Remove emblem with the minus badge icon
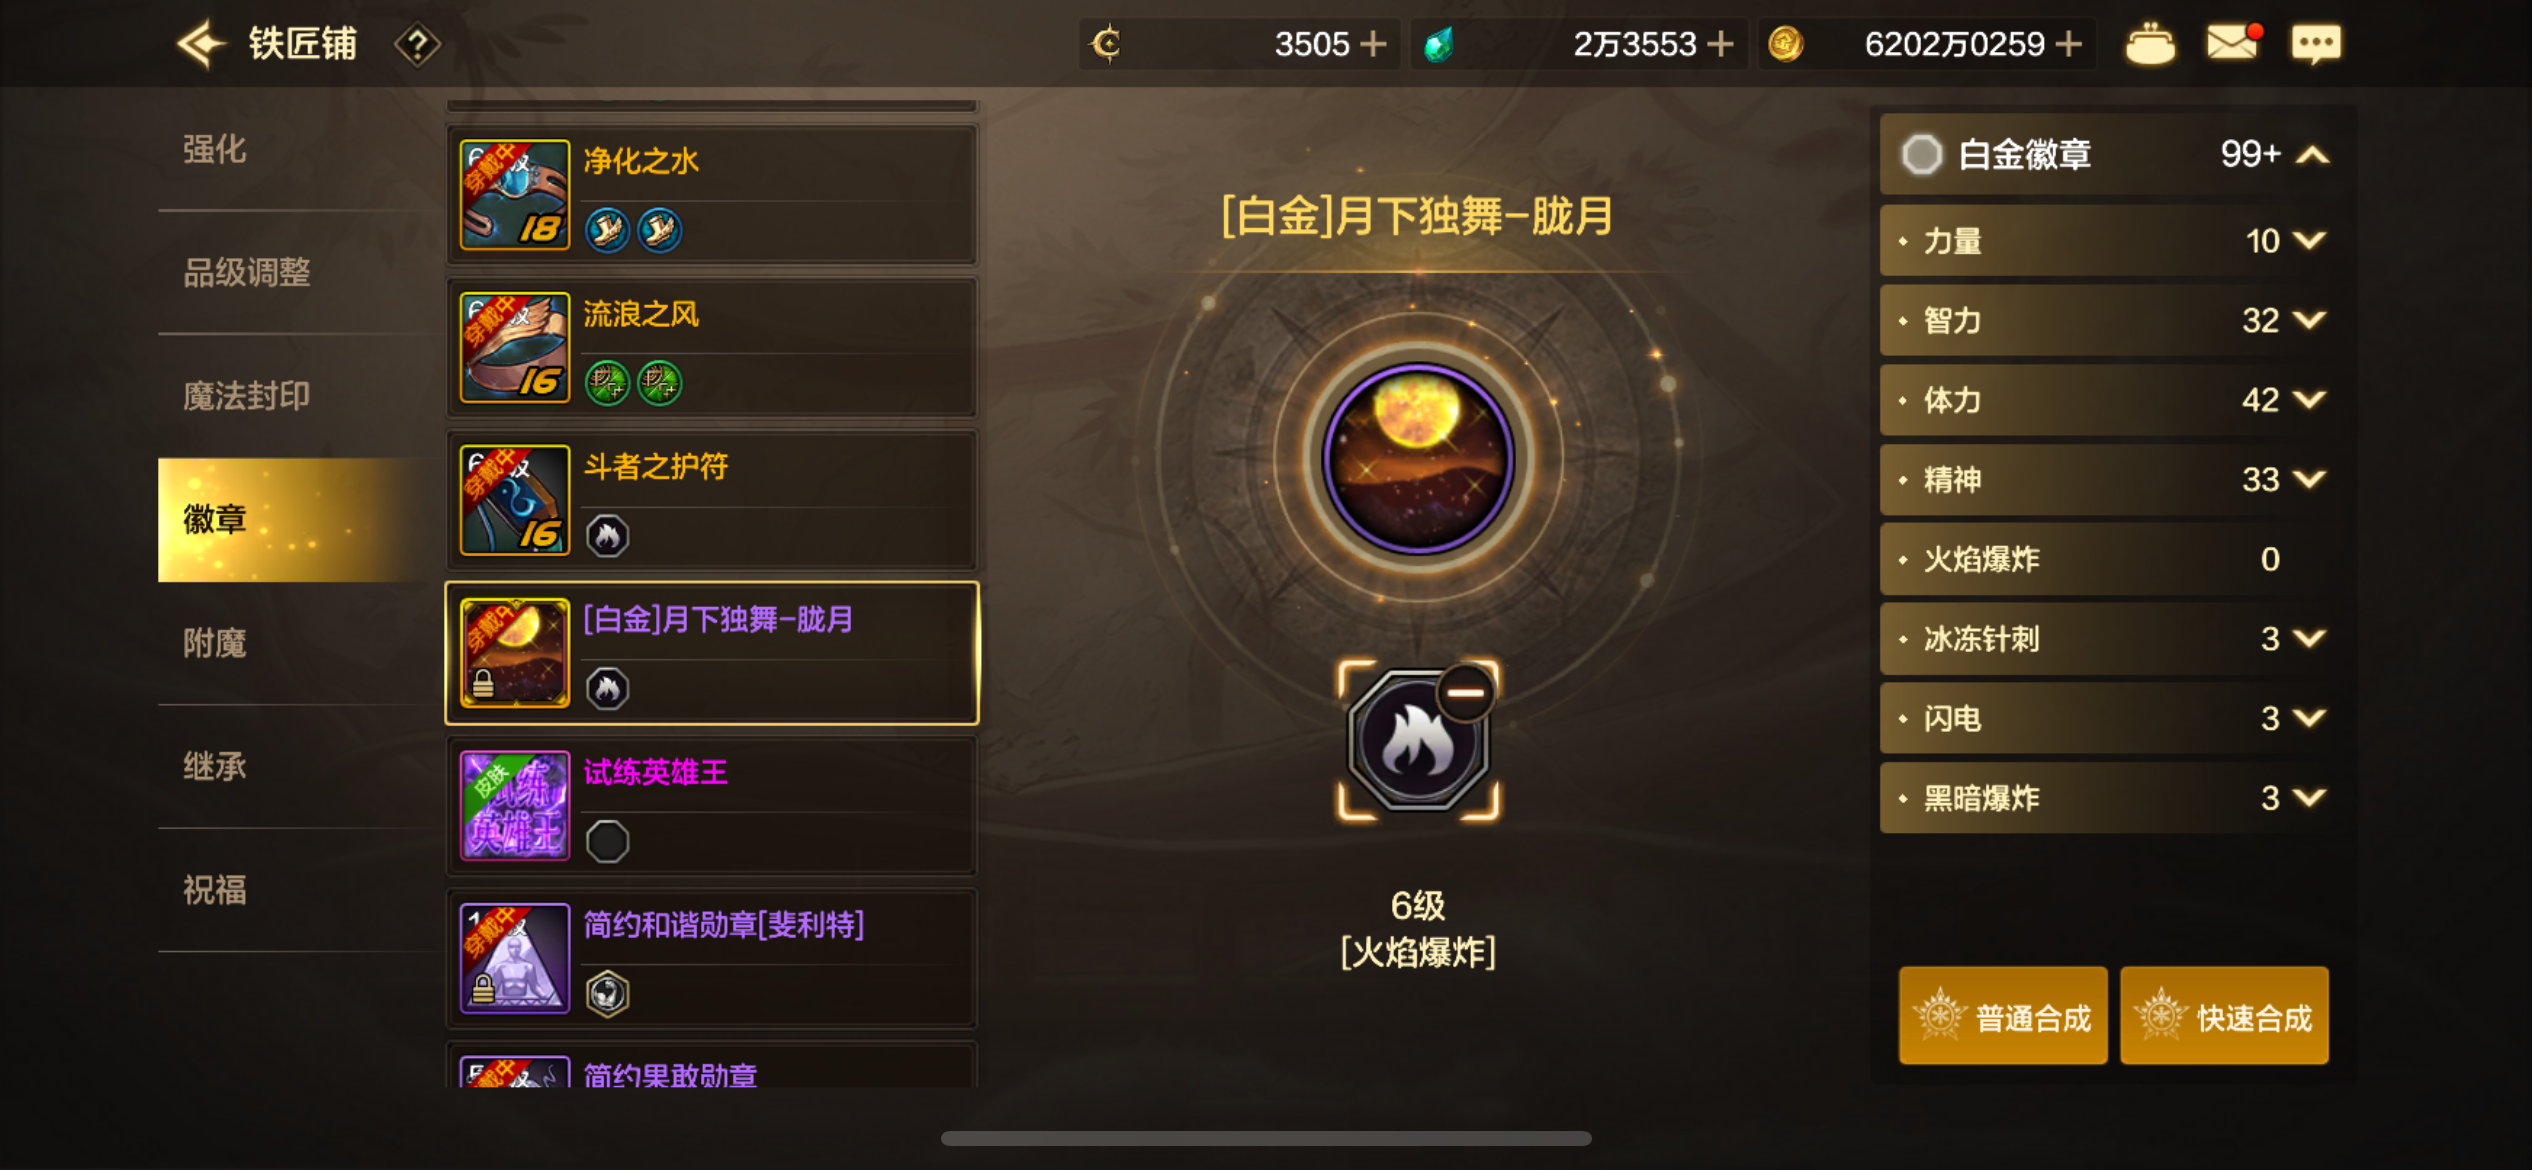2532x1170 pixels. point(1466,692)
